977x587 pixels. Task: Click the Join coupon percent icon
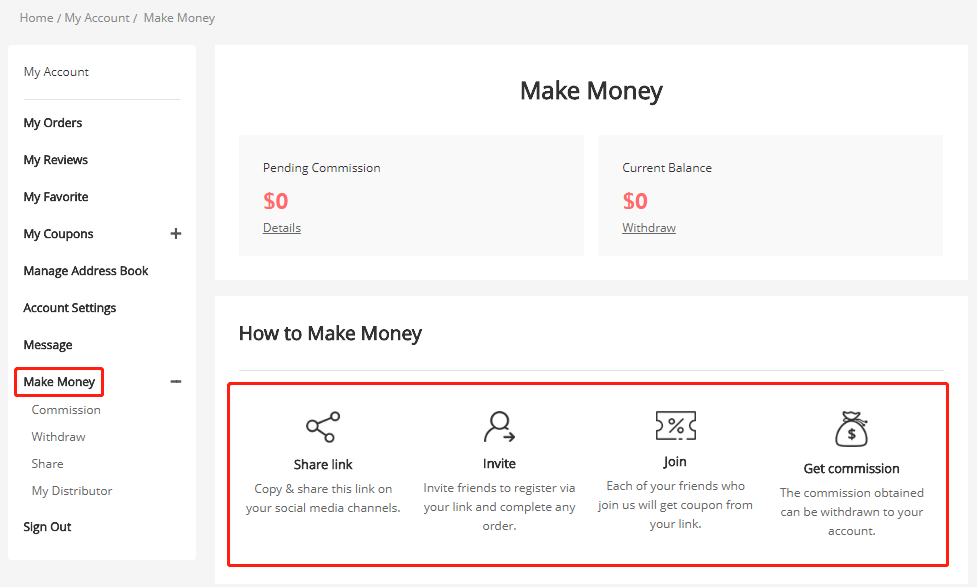click(x=675, y=426)
